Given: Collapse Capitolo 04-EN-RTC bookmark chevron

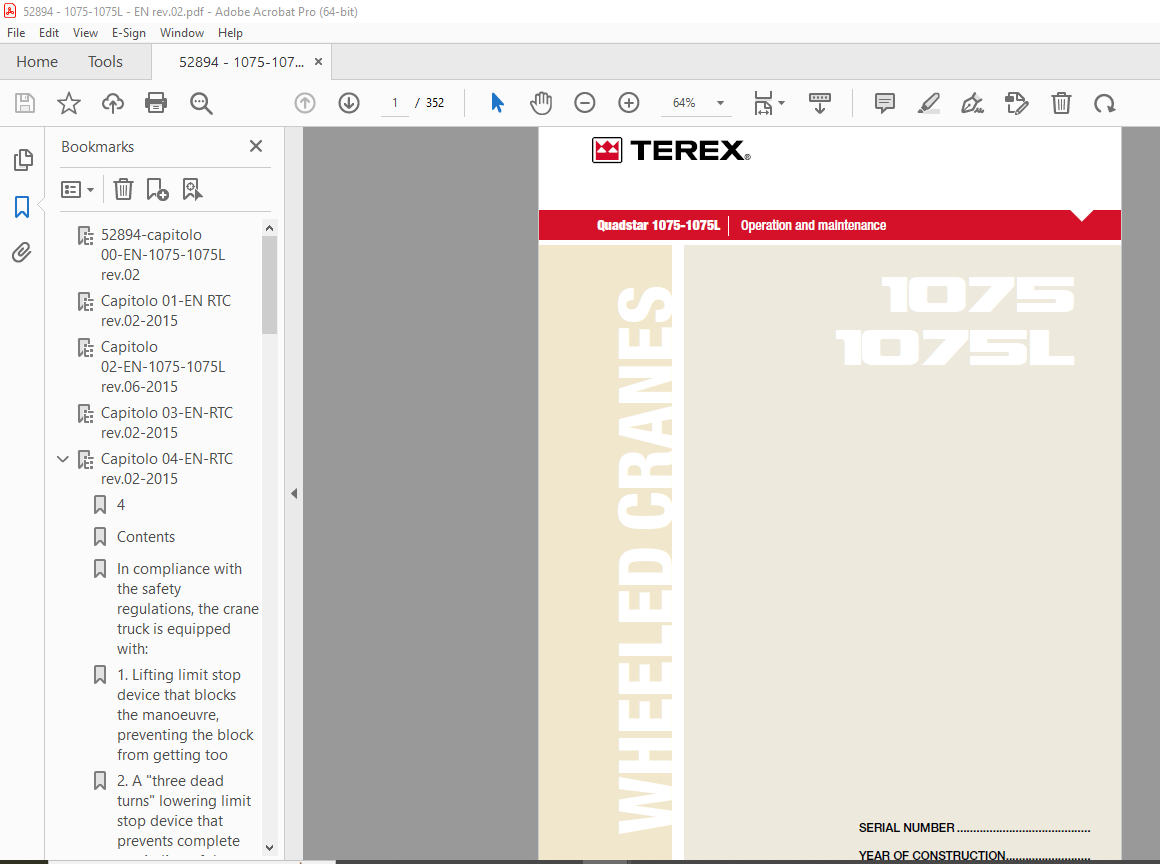Looking at the screenshot, I should 63,459.
